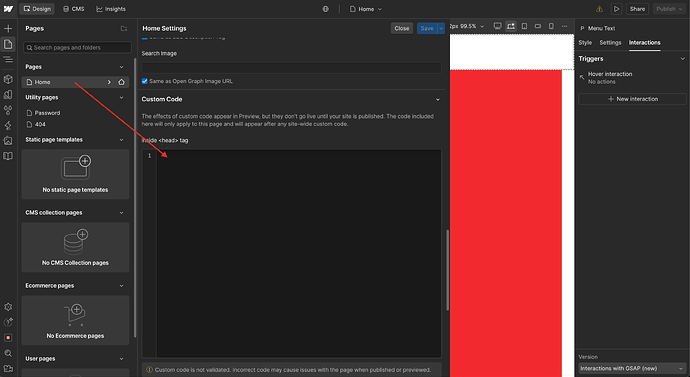Open the Search magnifier icon at sidebar bottom
This screenshot has height=377, width=690.
[8, 353]
